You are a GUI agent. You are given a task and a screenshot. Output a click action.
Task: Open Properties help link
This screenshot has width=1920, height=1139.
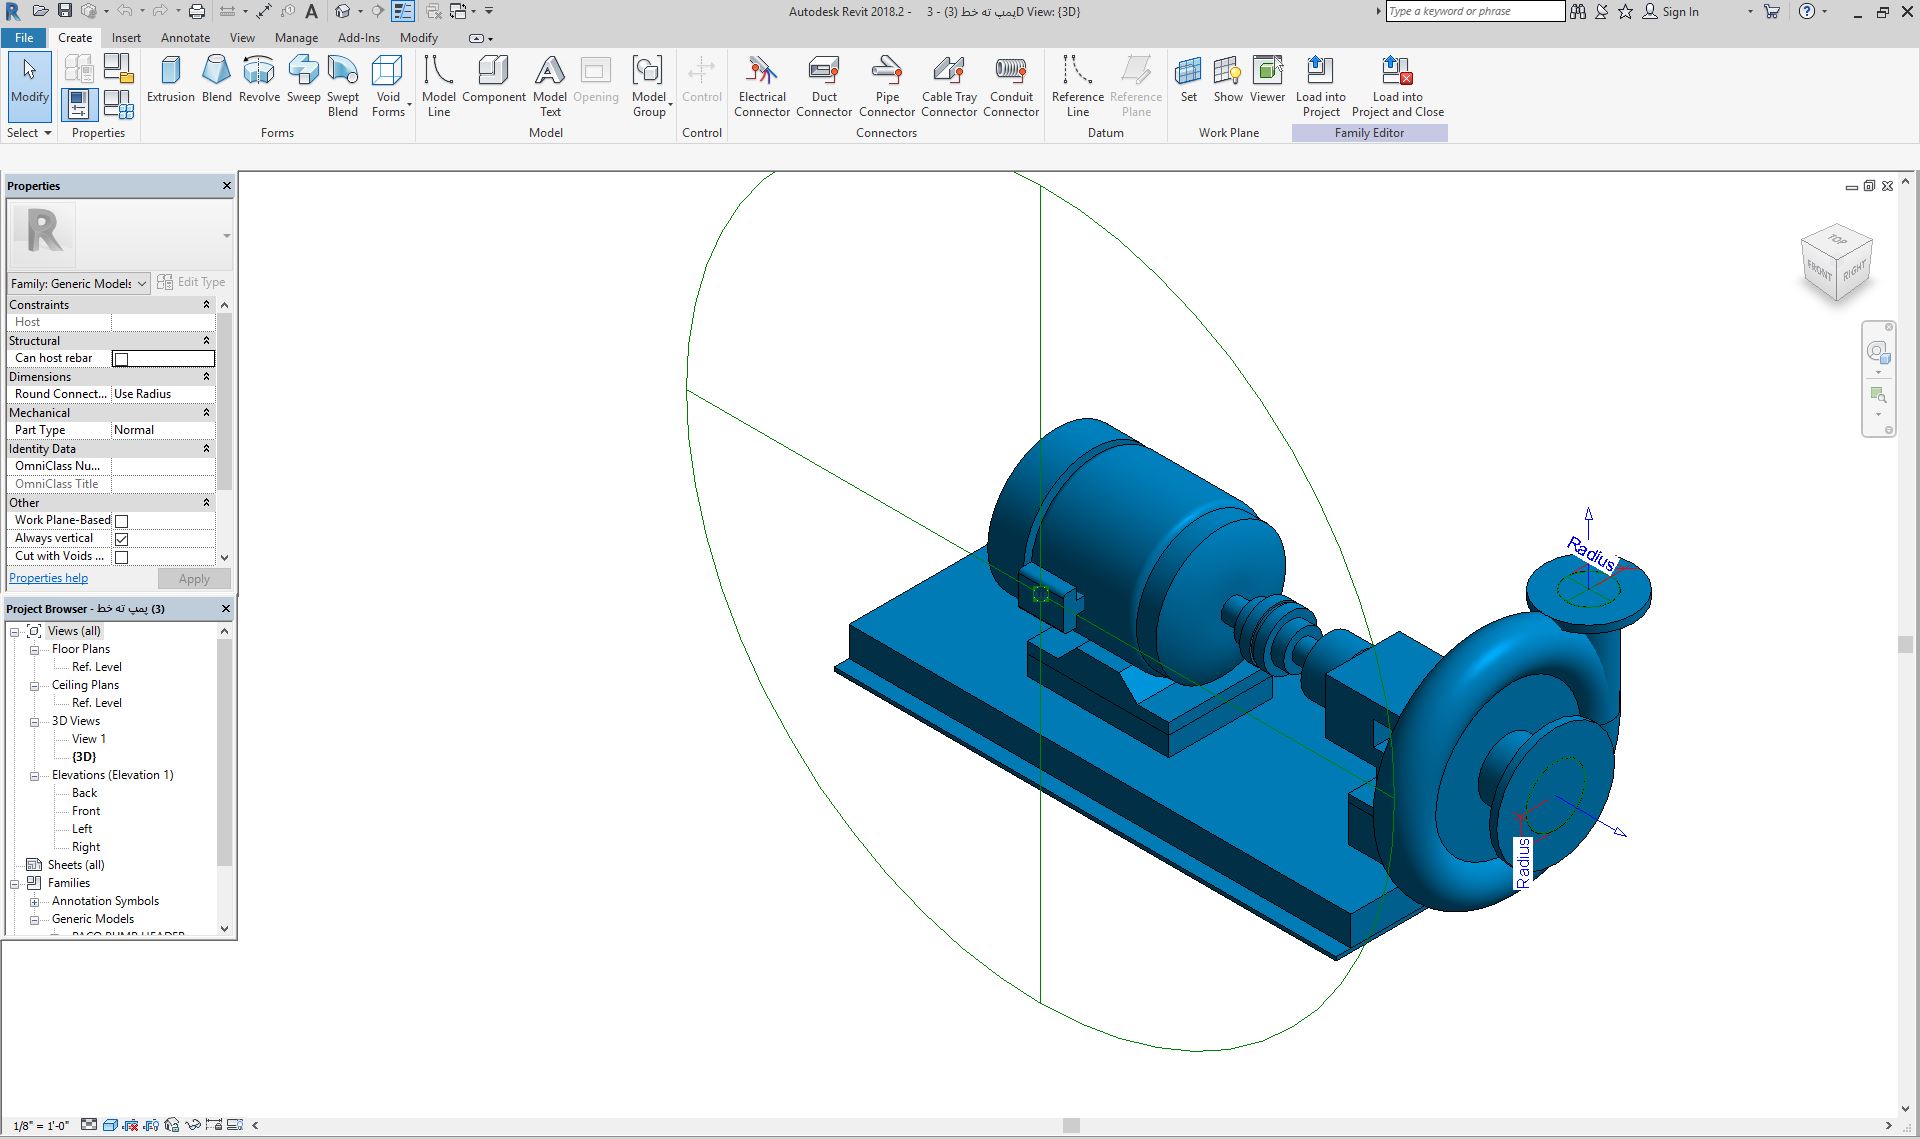[x=48, y=578]
